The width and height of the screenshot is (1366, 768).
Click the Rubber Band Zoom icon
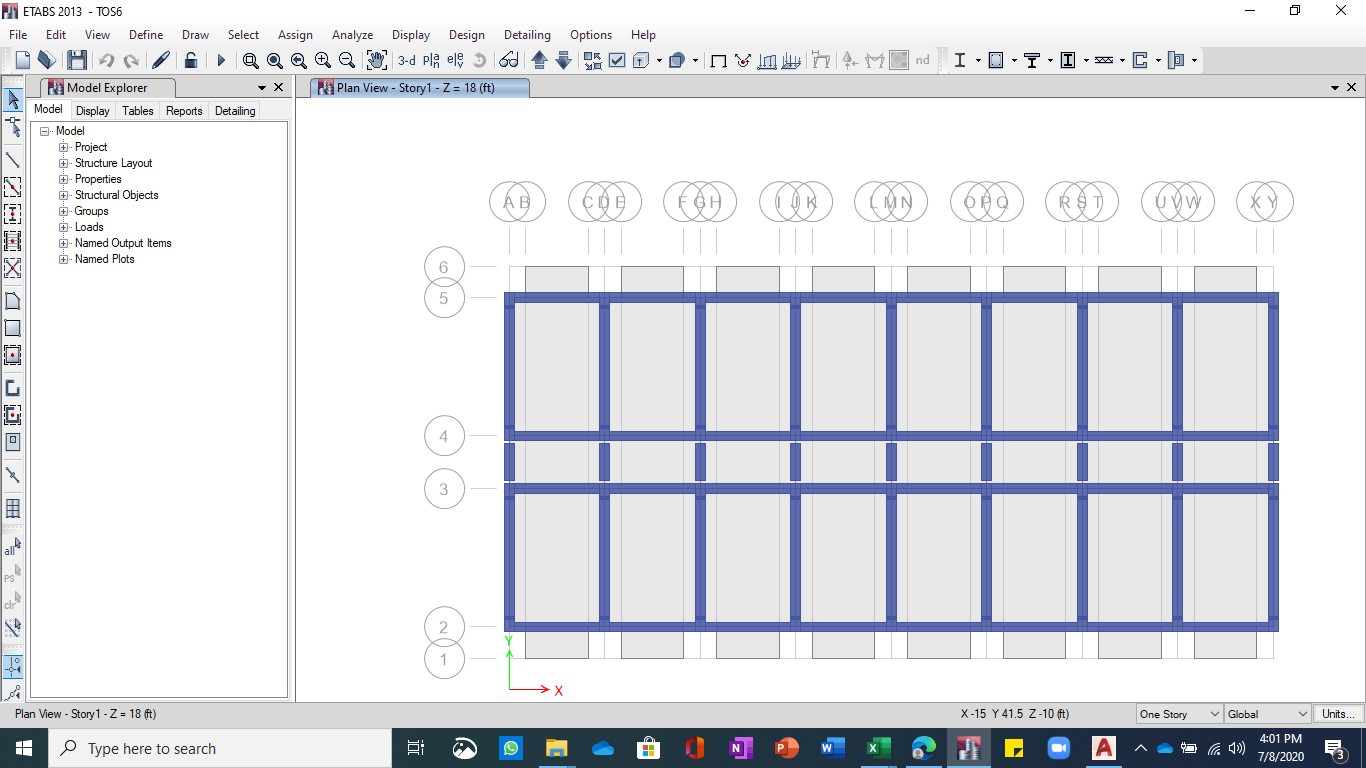tap(250, 60)
